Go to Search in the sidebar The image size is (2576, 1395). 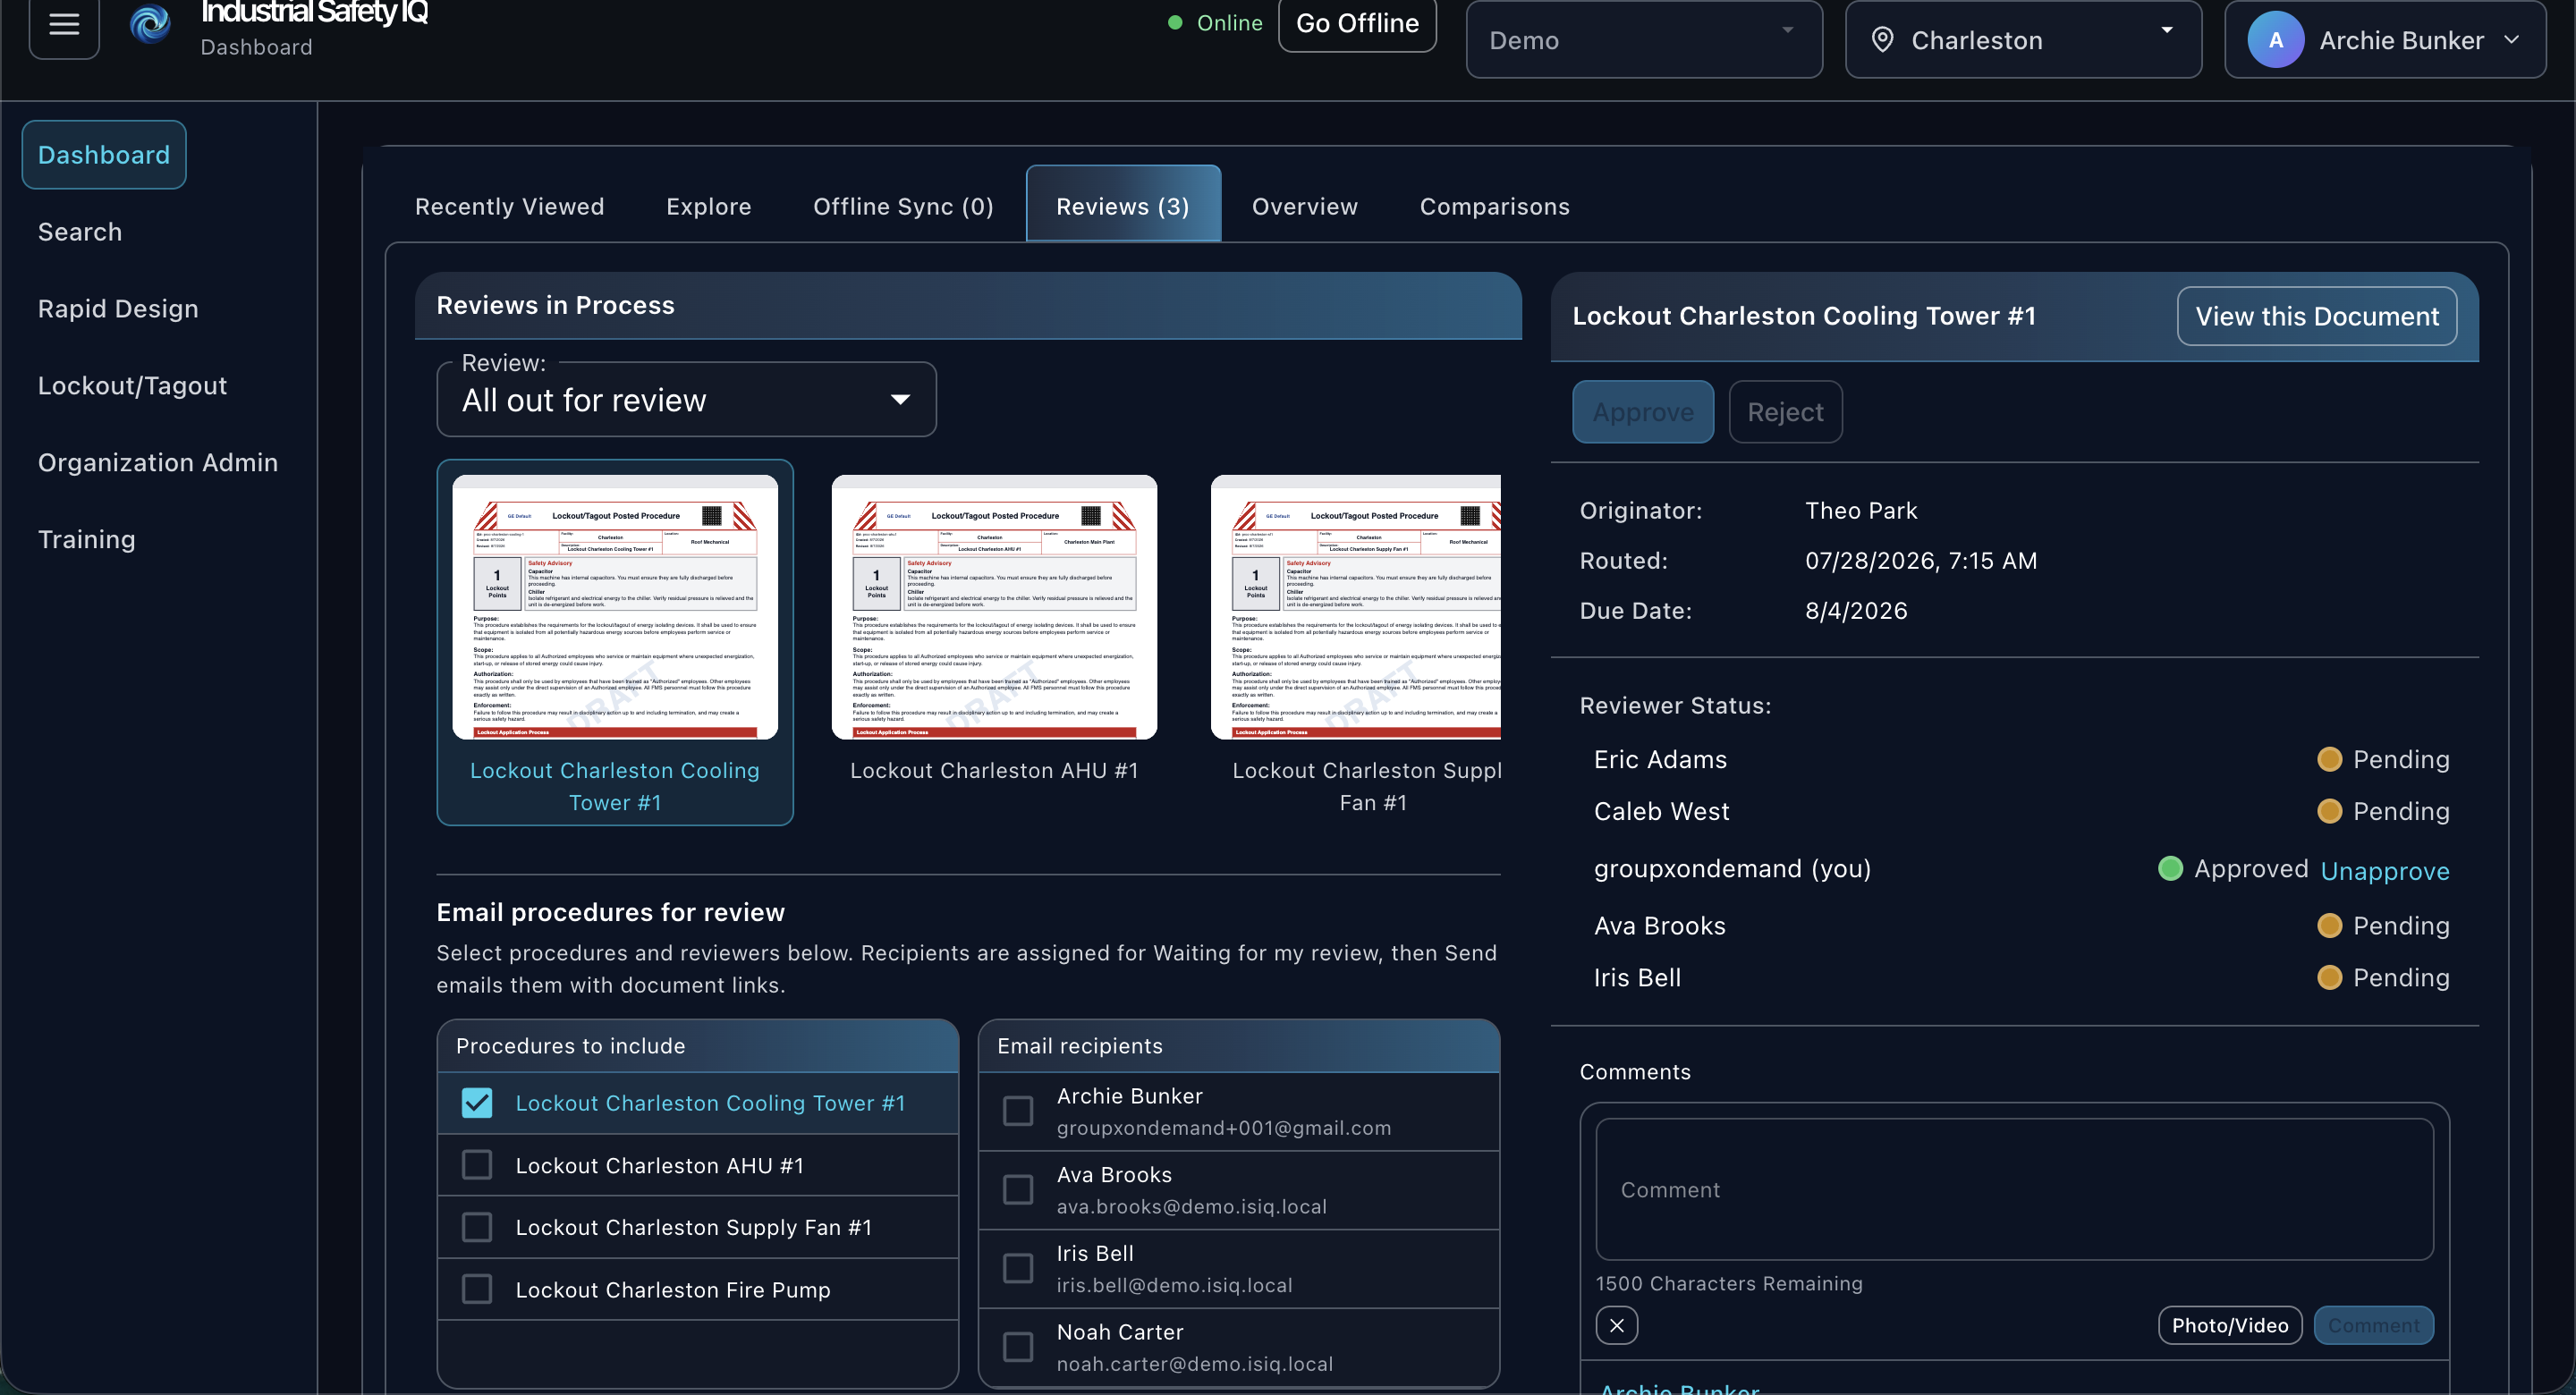point(80,232)
